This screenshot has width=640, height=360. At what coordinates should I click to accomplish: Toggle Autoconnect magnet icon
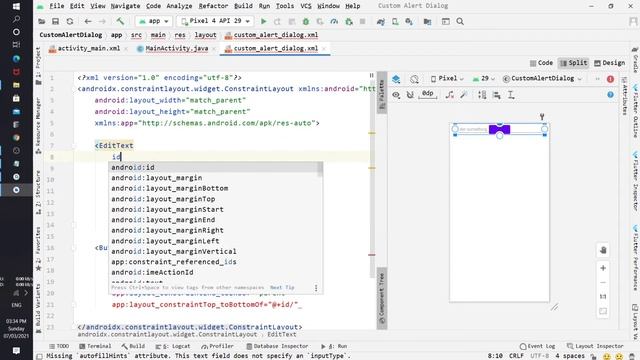[410, 95]
